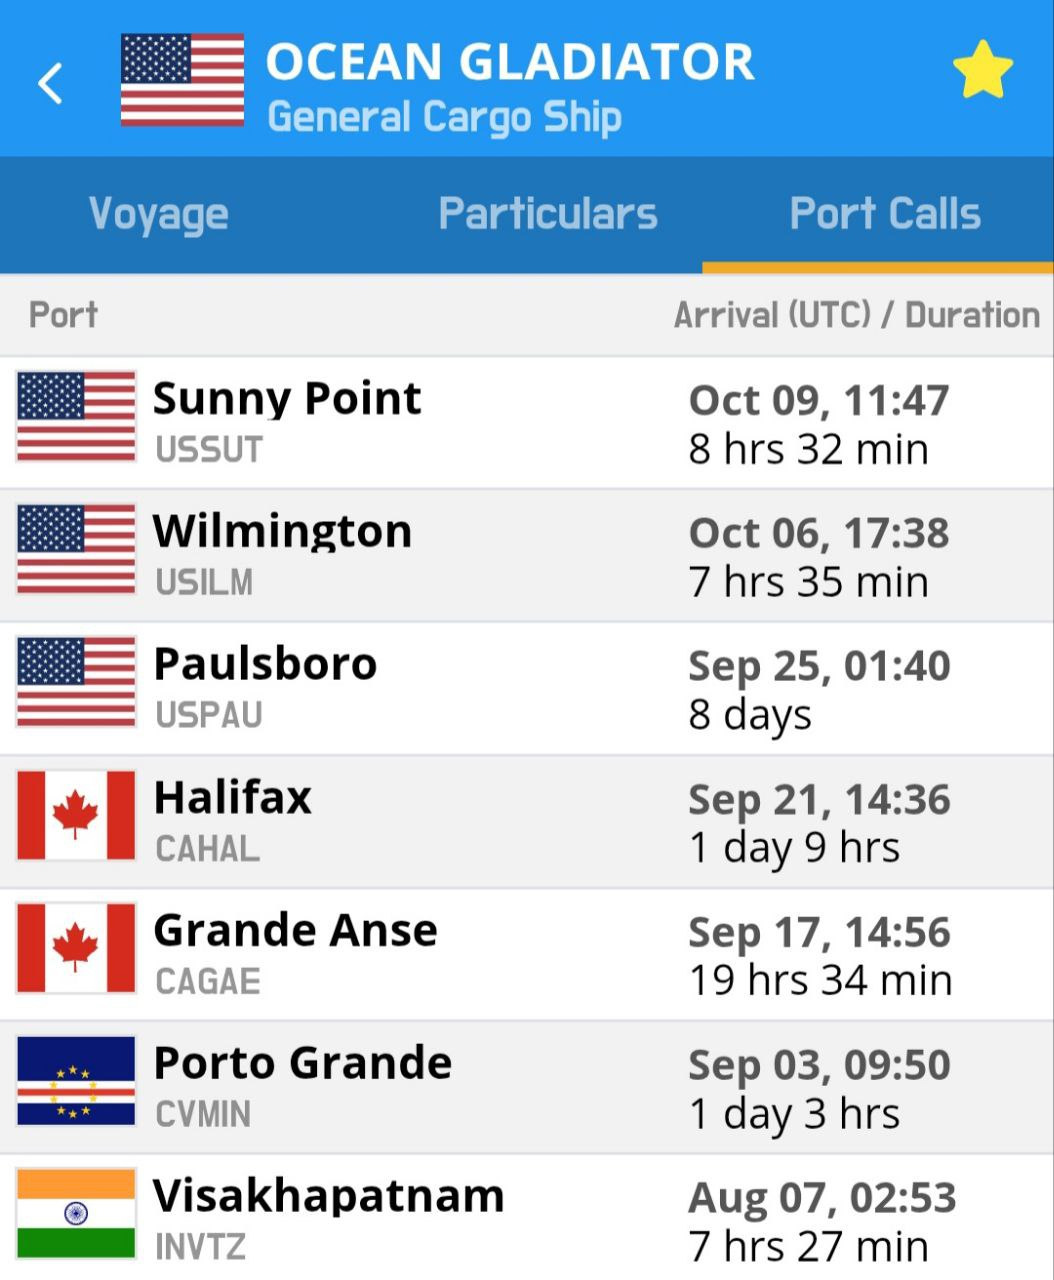Open the Particulars tab
Screen dimensions: 1054x1280
click(548, 214)
